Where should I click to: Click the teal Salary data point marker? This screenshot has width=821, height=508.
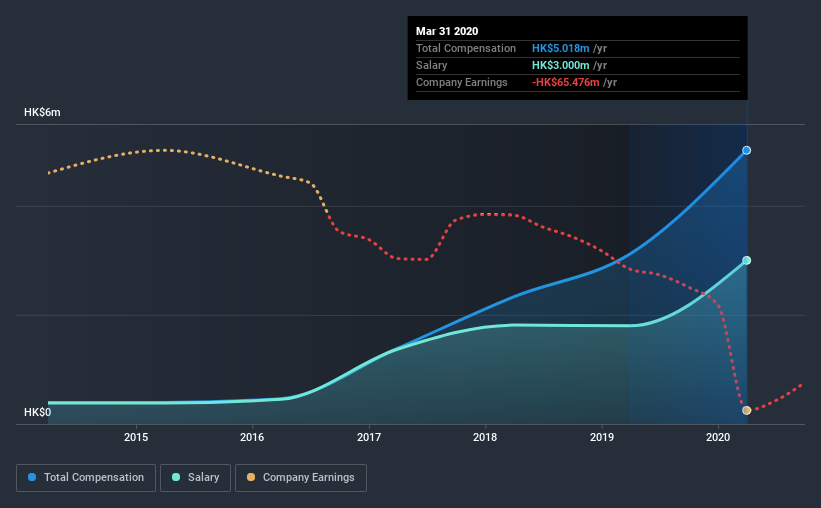click(747, 260)
